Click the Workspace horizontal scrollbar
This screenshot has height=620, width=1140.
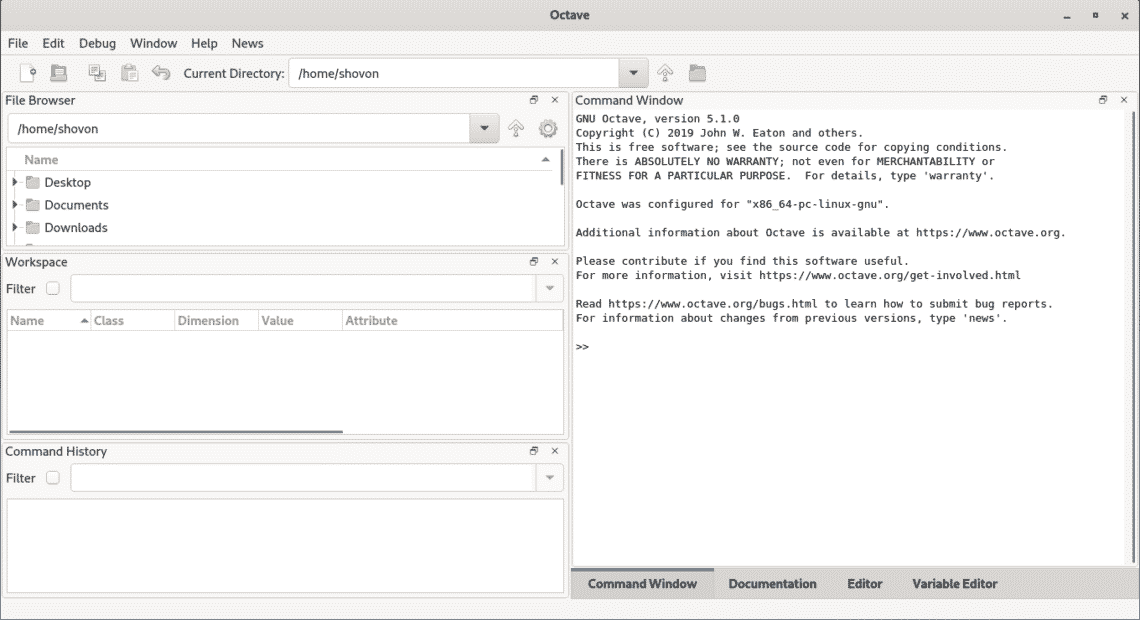[176, 432]
